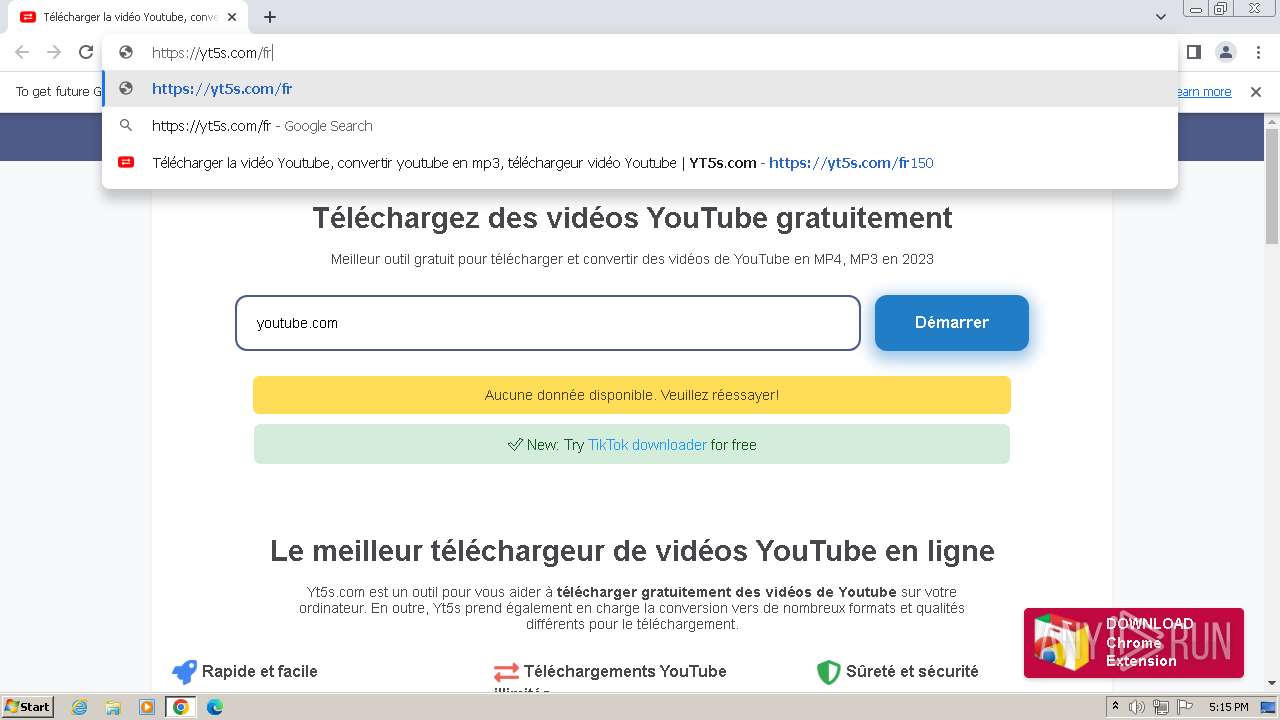1280x720 pixels.
Task: Dismiss the infobar with its X button
Action: point(1256,92)
